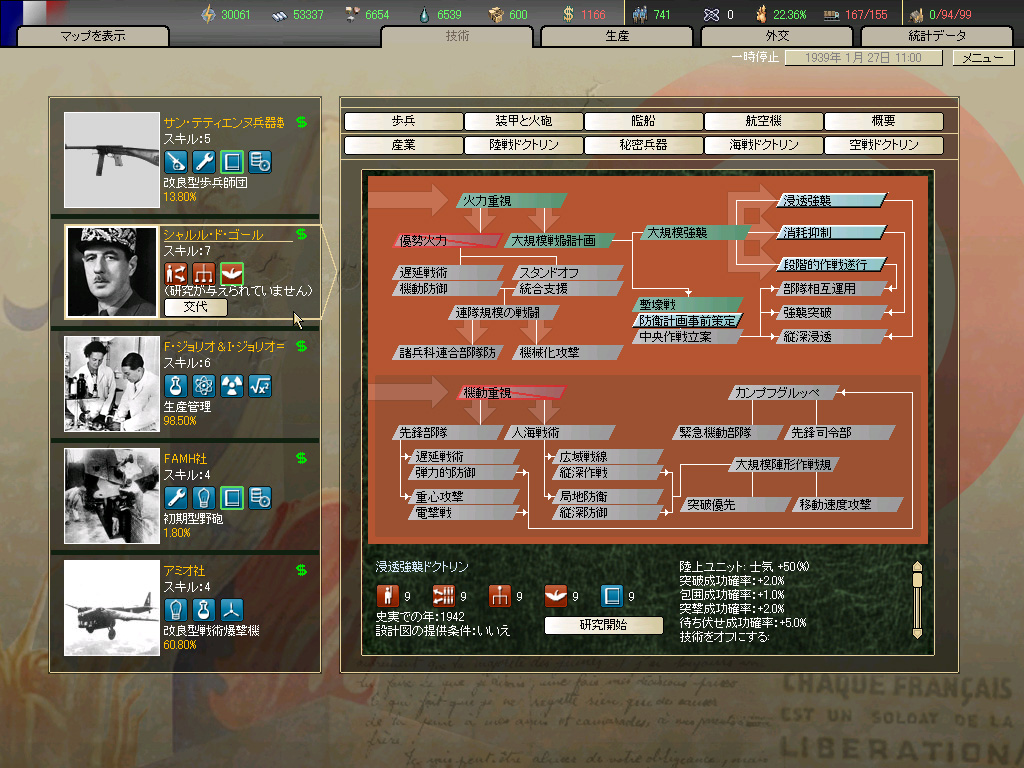
Task: Open the メニュー menu button
Action: click(x=981, y=58)
